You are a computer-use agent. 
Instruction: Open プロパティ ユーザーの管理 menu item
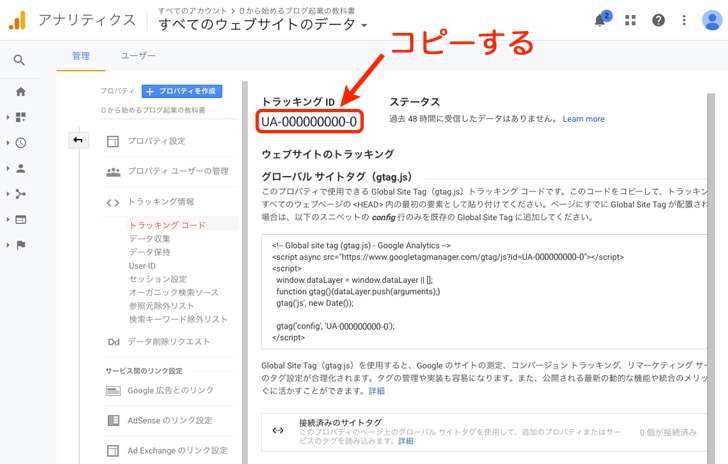click(178, 171)
